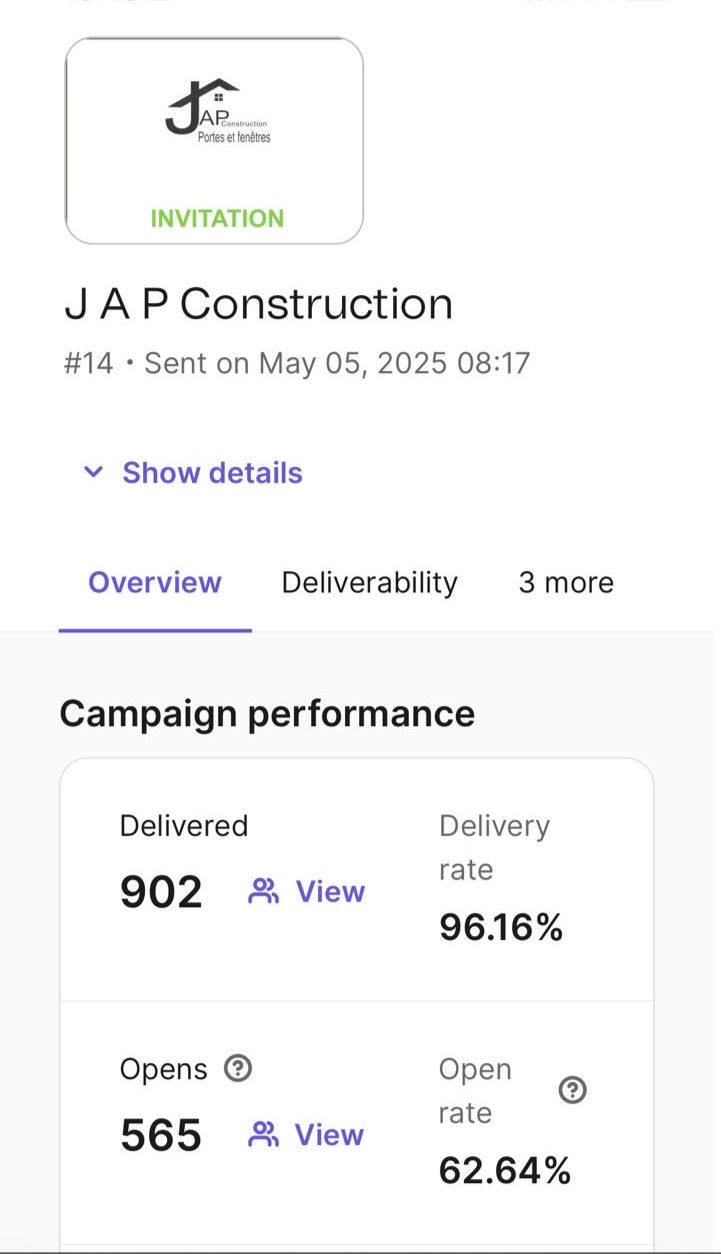721x1254 pixels.
Task: Click the J A P Construction campaign title
Action: pos(259,305)
